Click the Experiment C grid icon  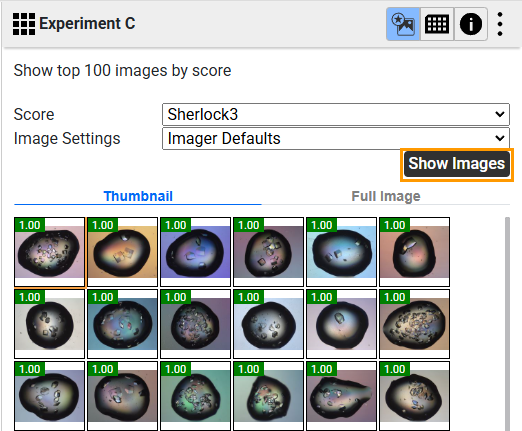[x=24, y=24]
